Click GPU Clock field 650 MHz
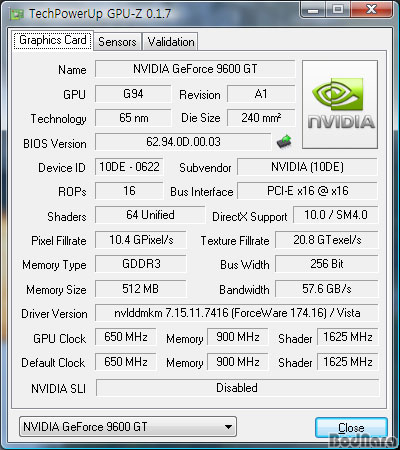Screen dimensions: 400x450 coord(126,337)
